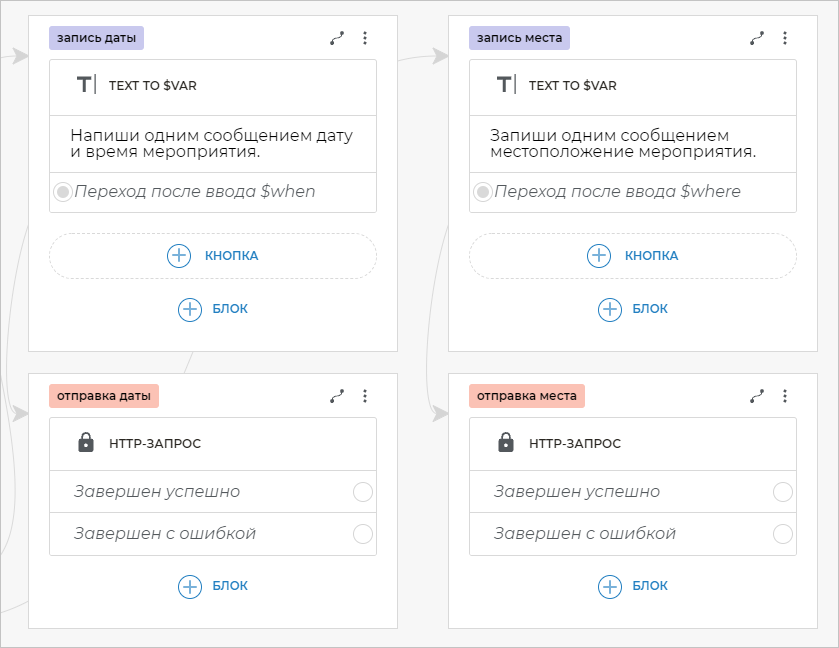This screenshot has height=648, width=839.
Task: Click the purple 'запись места' label
Action: pos(520,38)
